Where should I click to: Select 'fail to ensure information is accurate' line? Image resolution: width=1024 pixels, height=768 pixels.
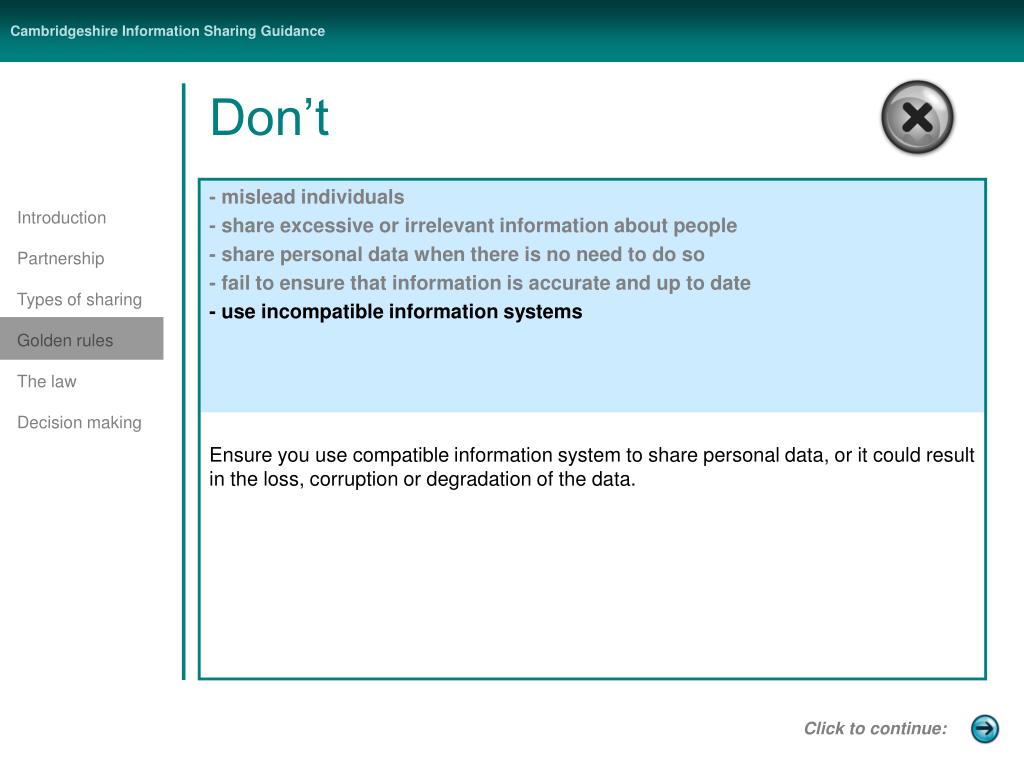[x=479, y=283]
